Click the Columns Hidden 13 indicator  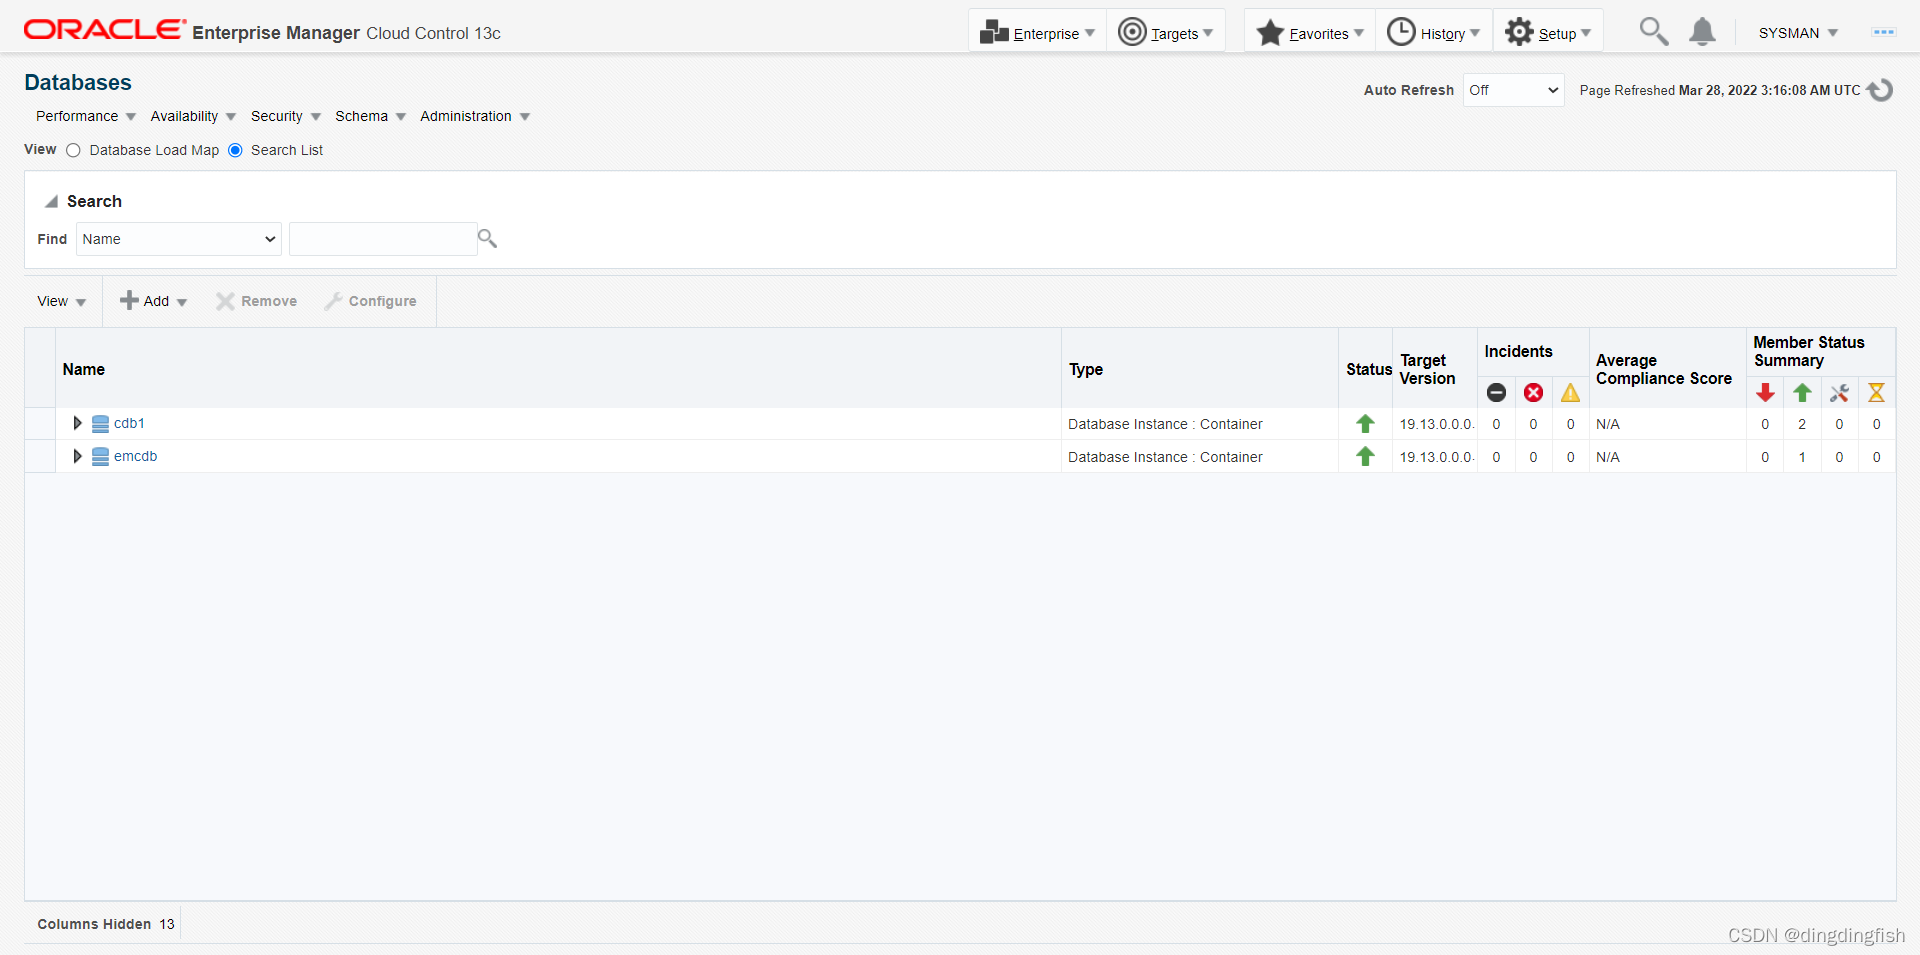coord(106,924)
